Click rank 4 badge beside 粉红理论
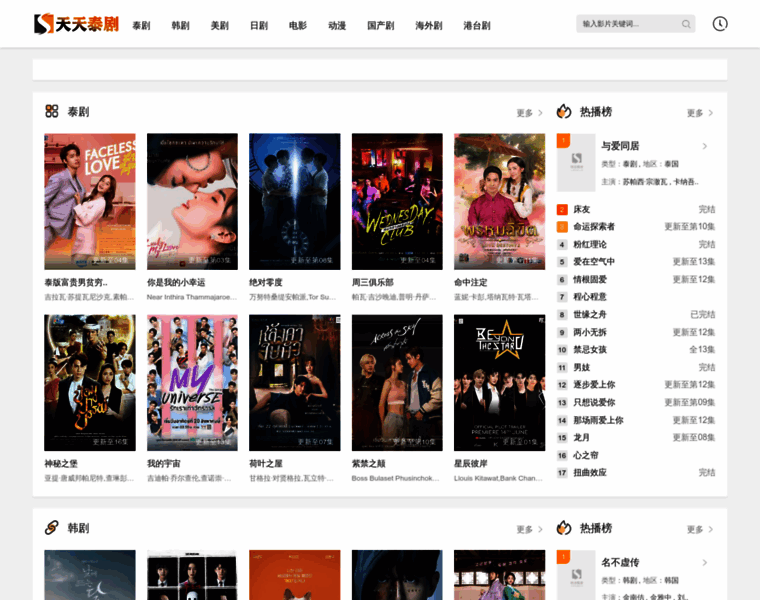Screen dimensions: 760x600 click(x=562, y=245)
